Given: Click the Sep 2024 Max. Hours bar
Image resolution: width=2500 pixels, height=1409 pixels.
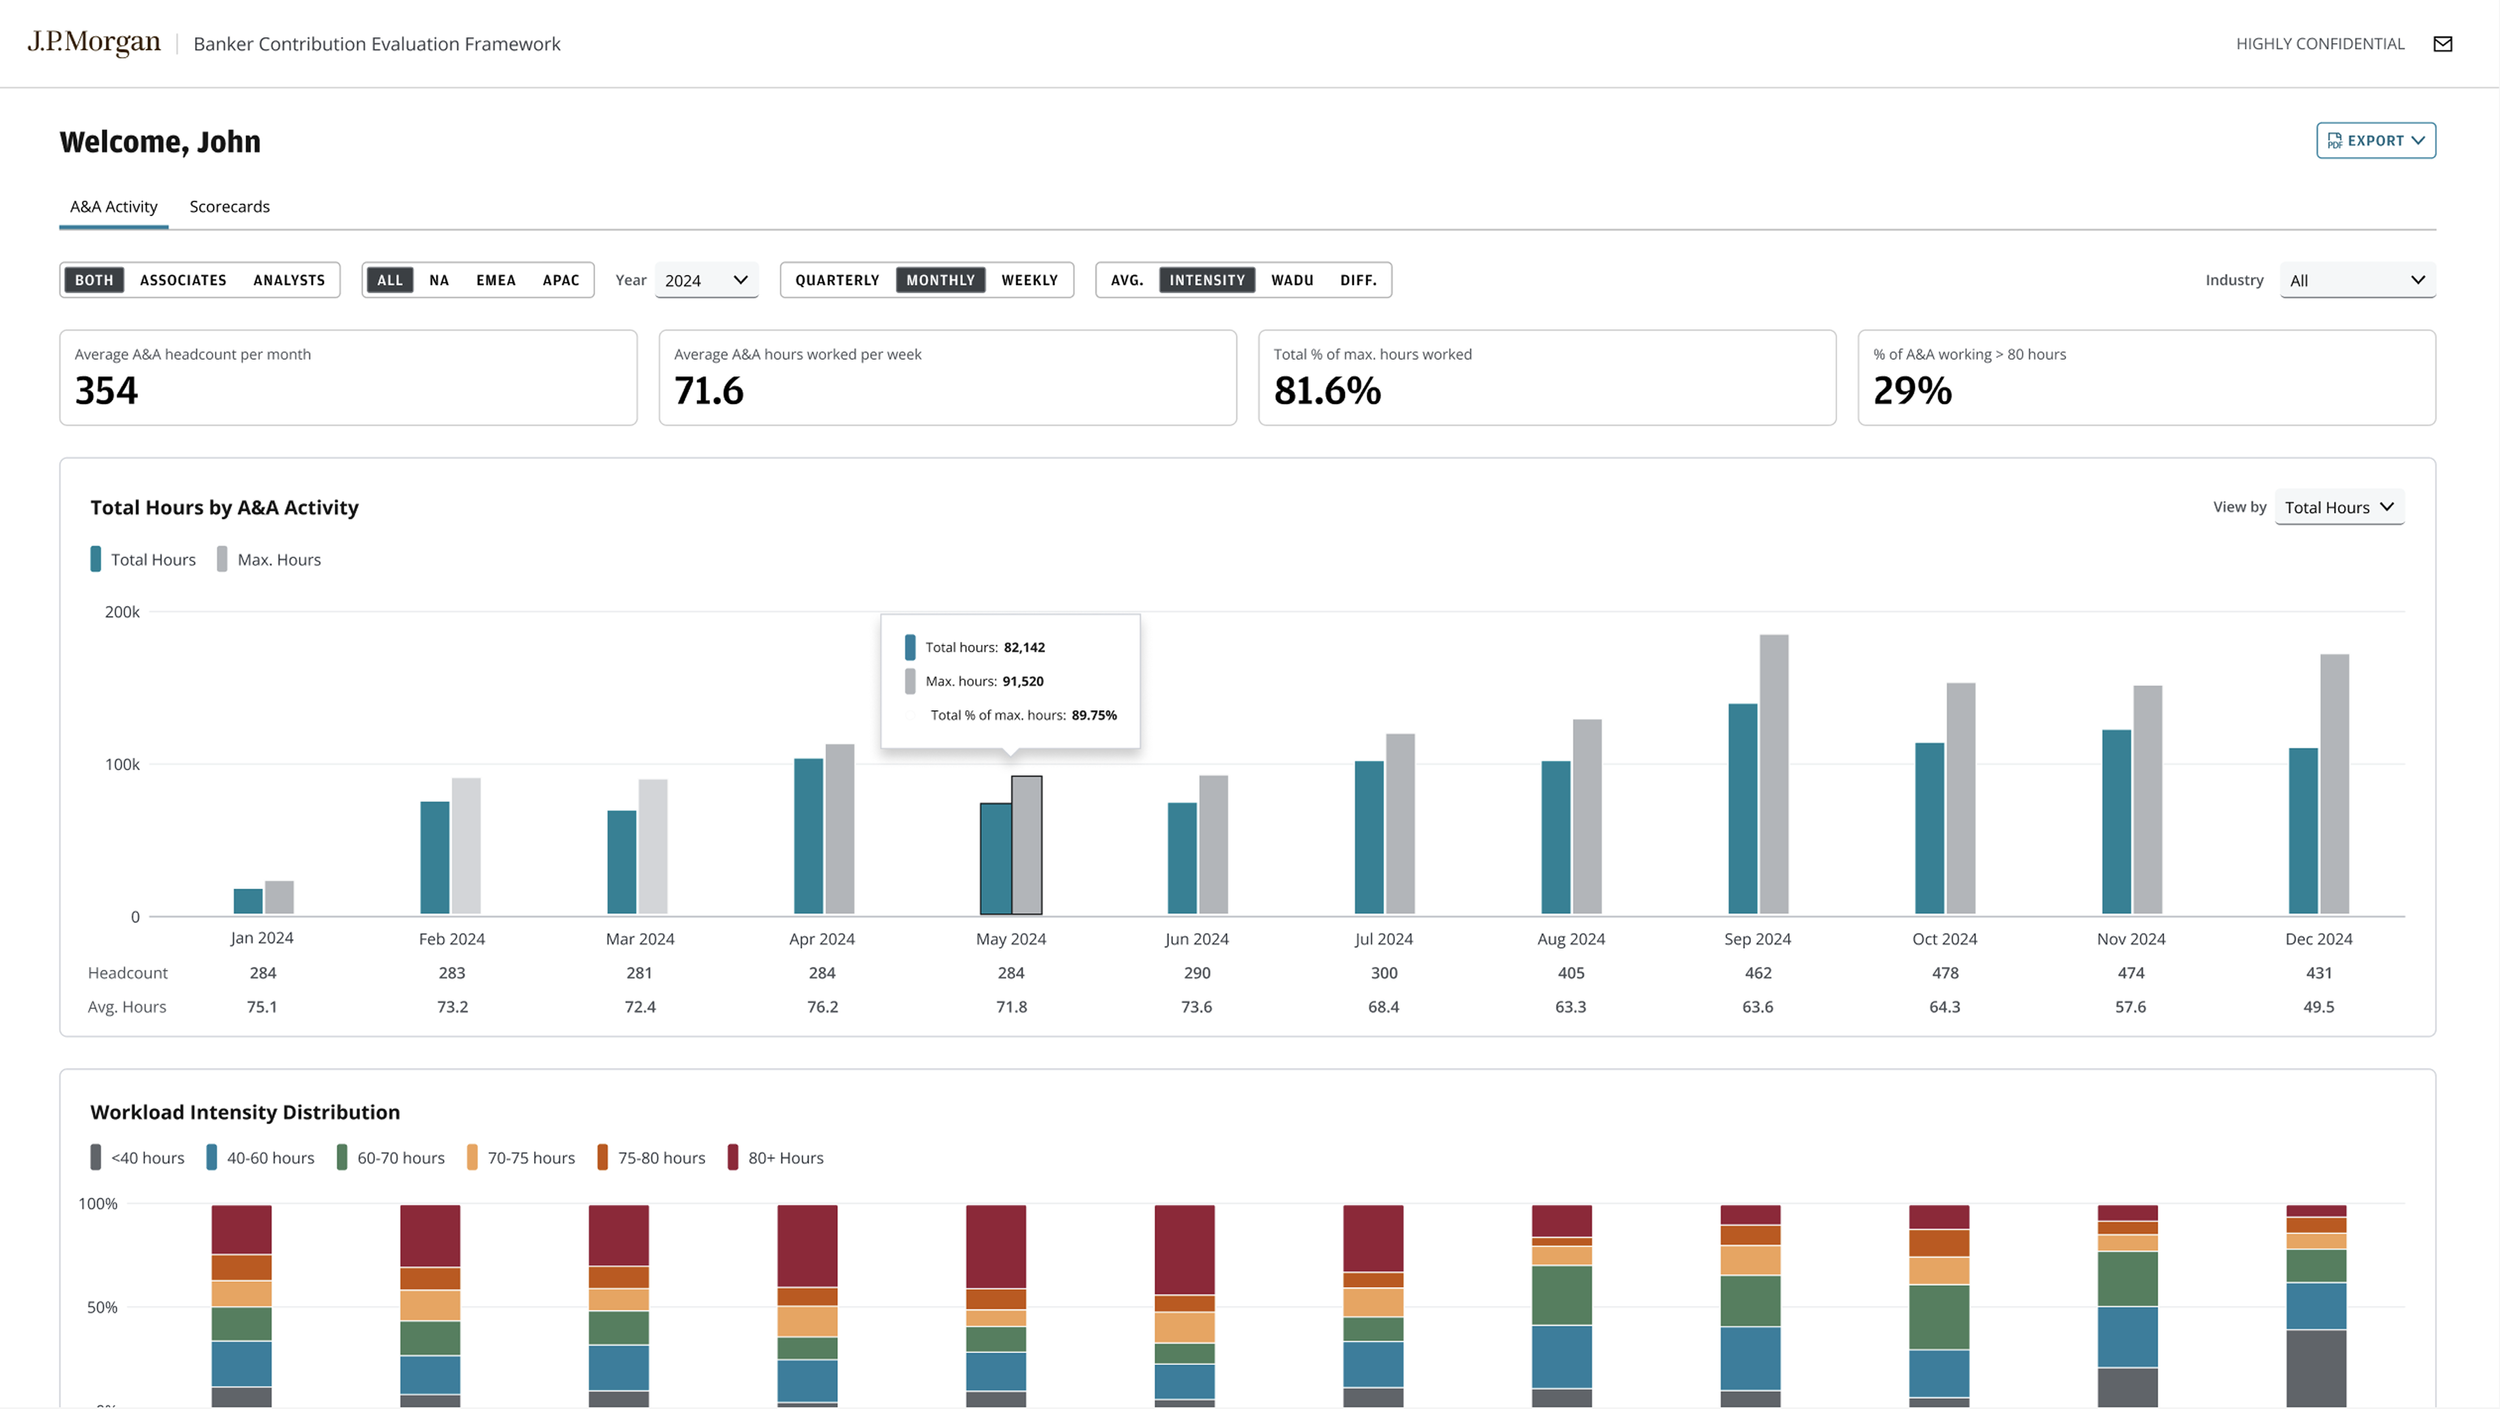Looking at the screenshot, I should coord(1774,774).
